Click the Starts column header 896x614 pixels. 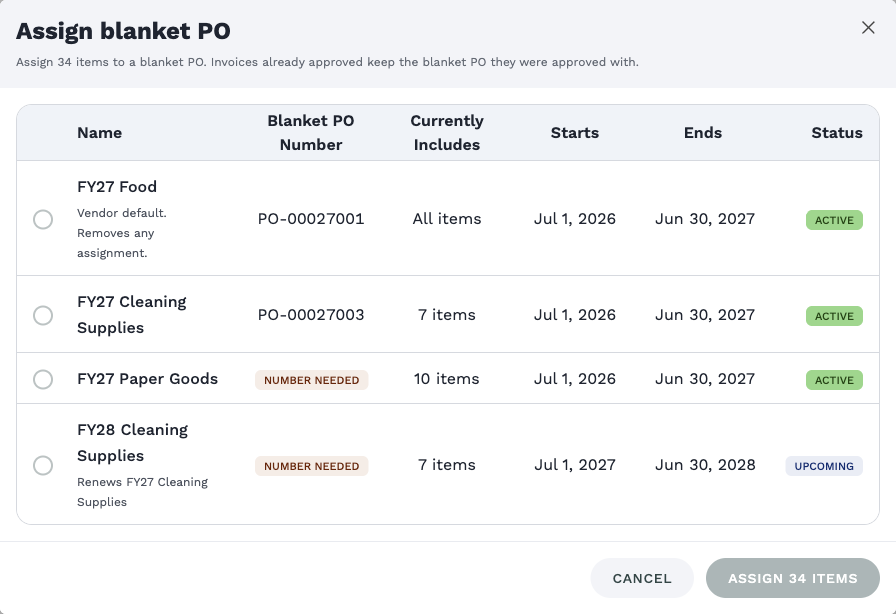[575, 133]
